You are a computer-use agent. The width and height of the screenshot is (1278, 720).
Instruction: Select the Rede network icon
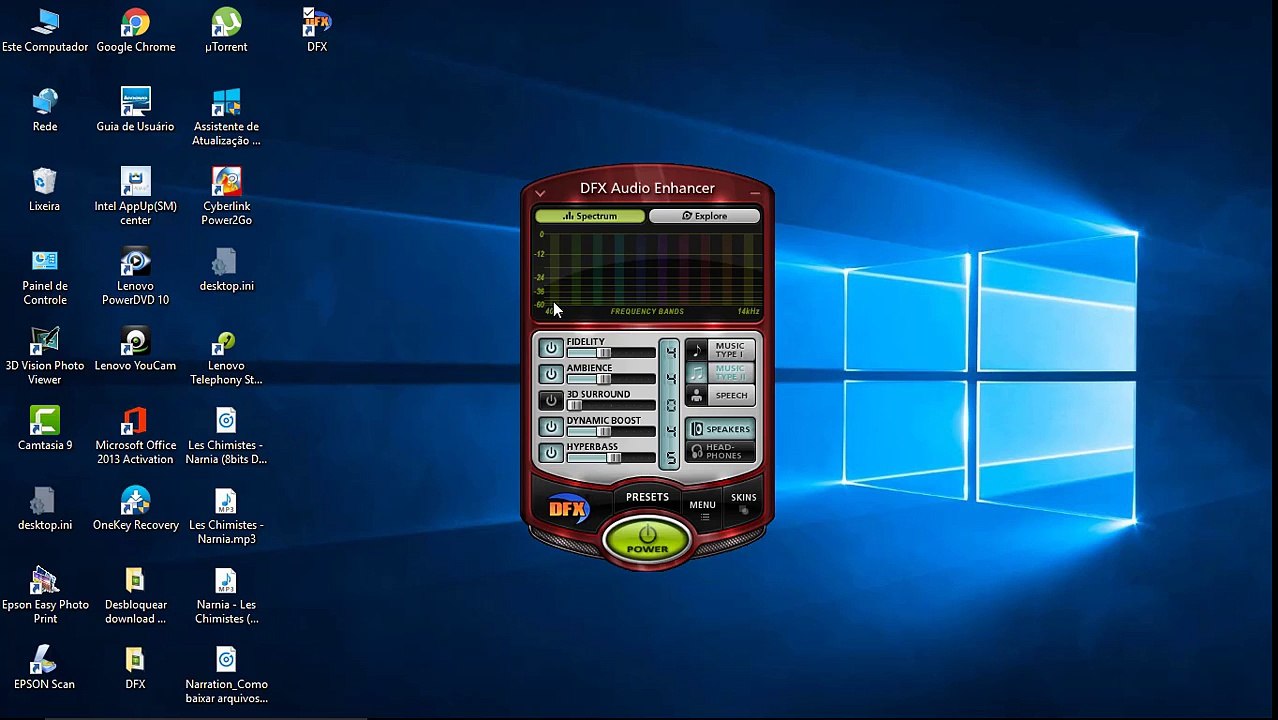click(x=45, y=110)
